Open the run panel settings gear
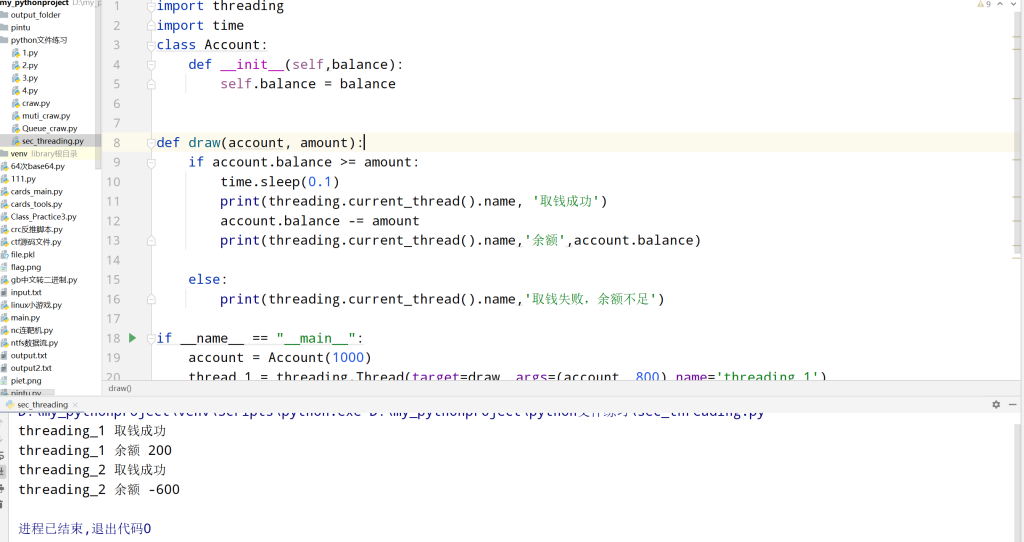1024x542 pixels. (996, 404)
